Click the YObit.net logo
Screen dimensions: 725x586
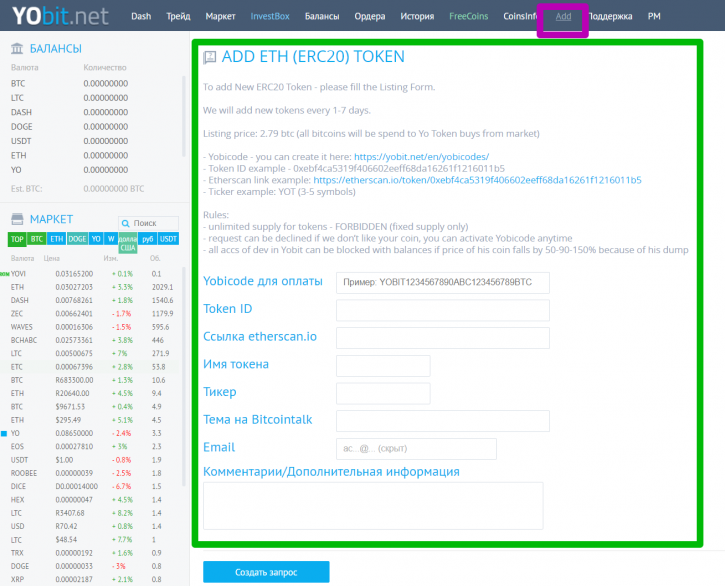60,16
